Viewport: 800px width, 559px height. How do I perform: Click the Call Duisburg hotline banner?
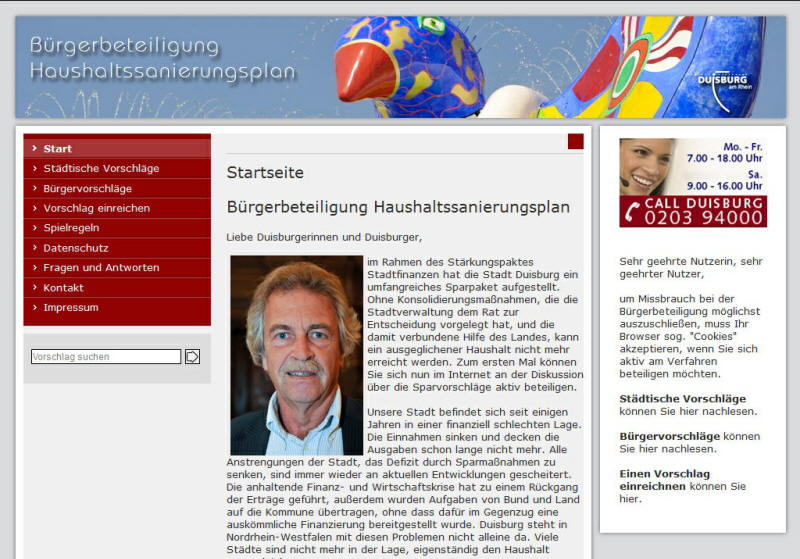693,183
